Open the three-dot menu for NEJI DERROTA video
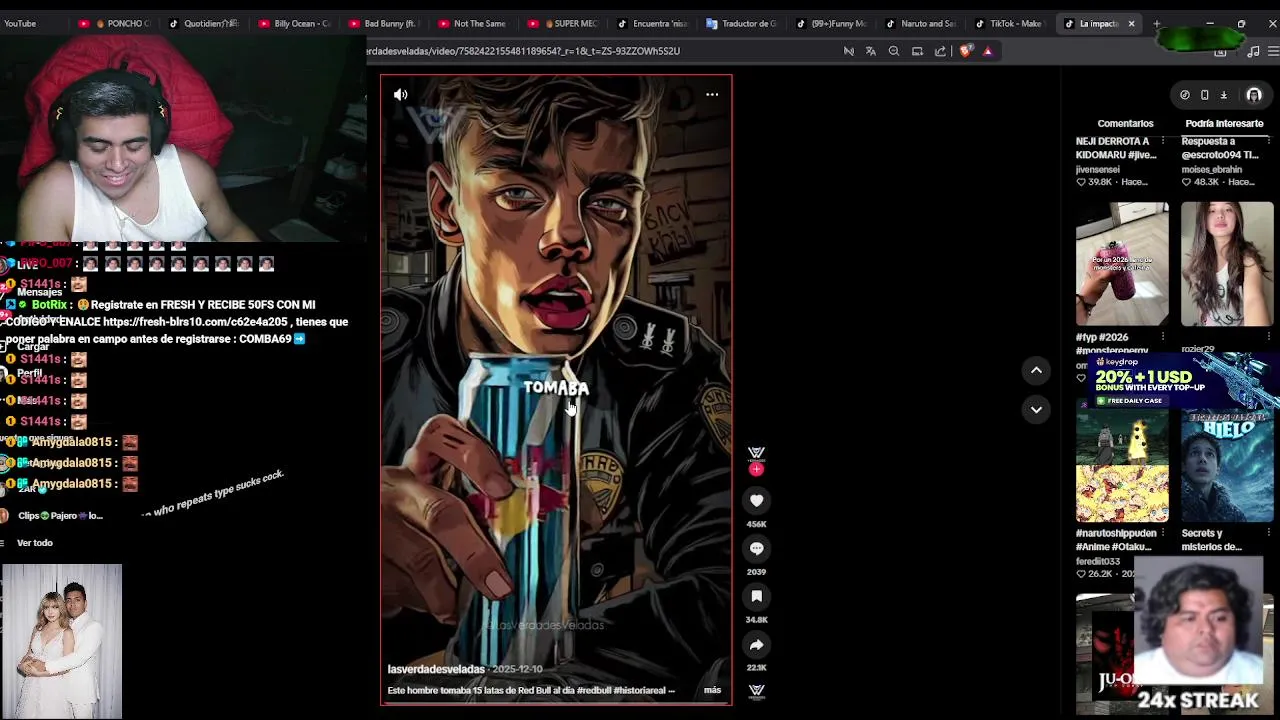The width and height of the screenshot is (1280, 720). (1162, 142)
